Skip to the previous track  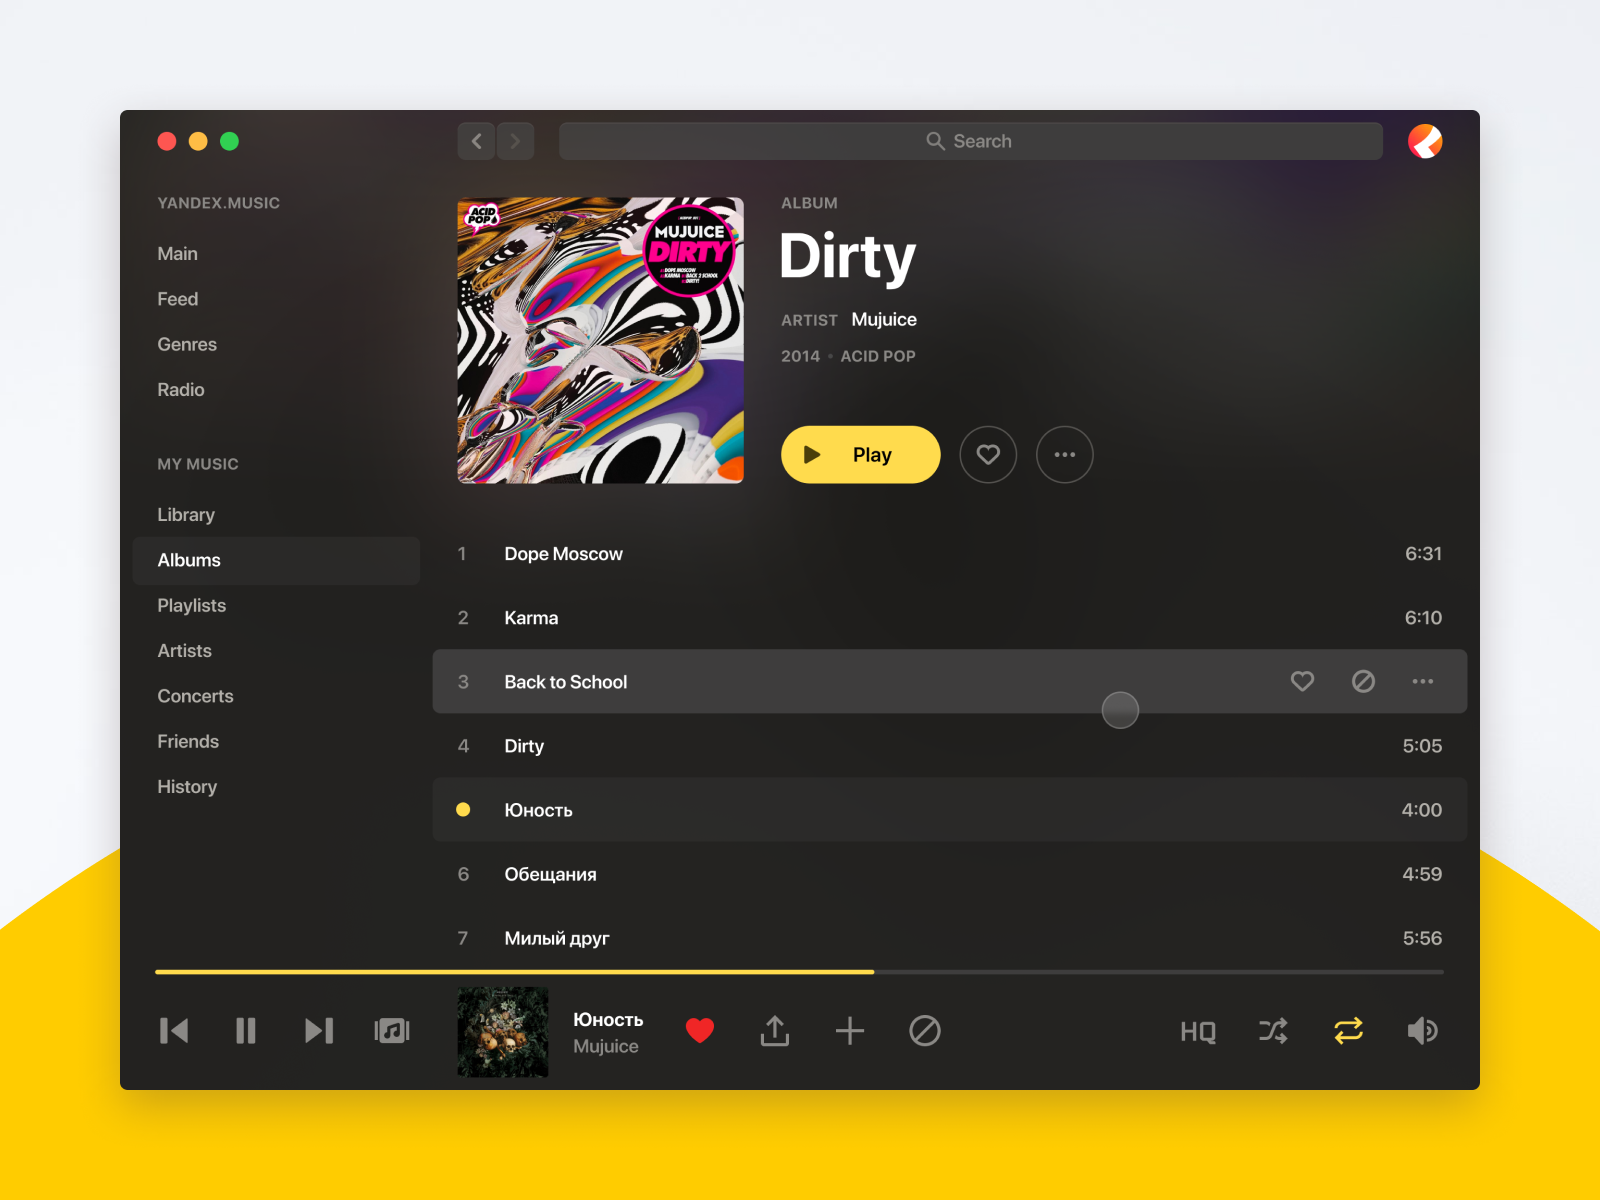click(174, 1031)
